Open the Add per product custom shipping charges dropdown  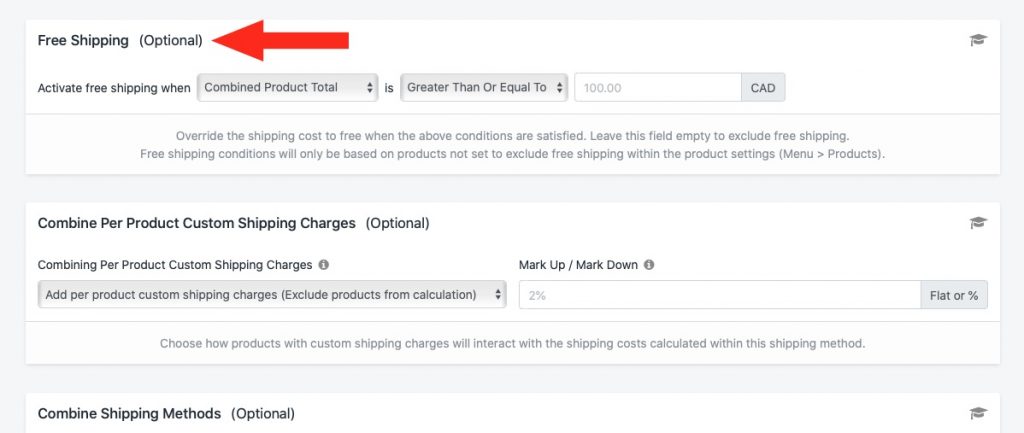pos(272,295)
